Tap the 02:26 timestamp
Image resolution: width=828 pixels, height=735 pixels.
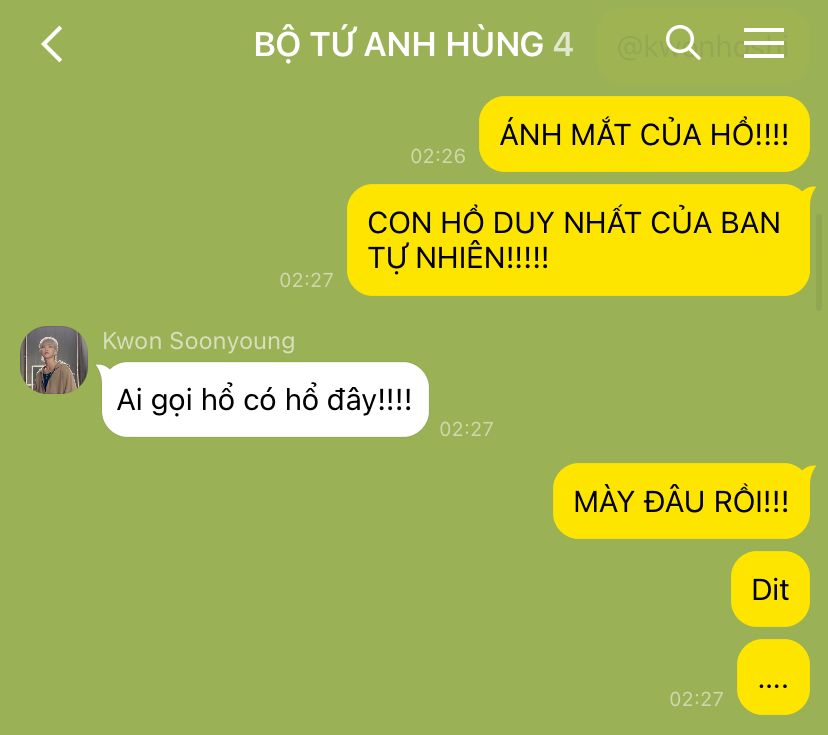pyautogui.click(x=438, y=156)
